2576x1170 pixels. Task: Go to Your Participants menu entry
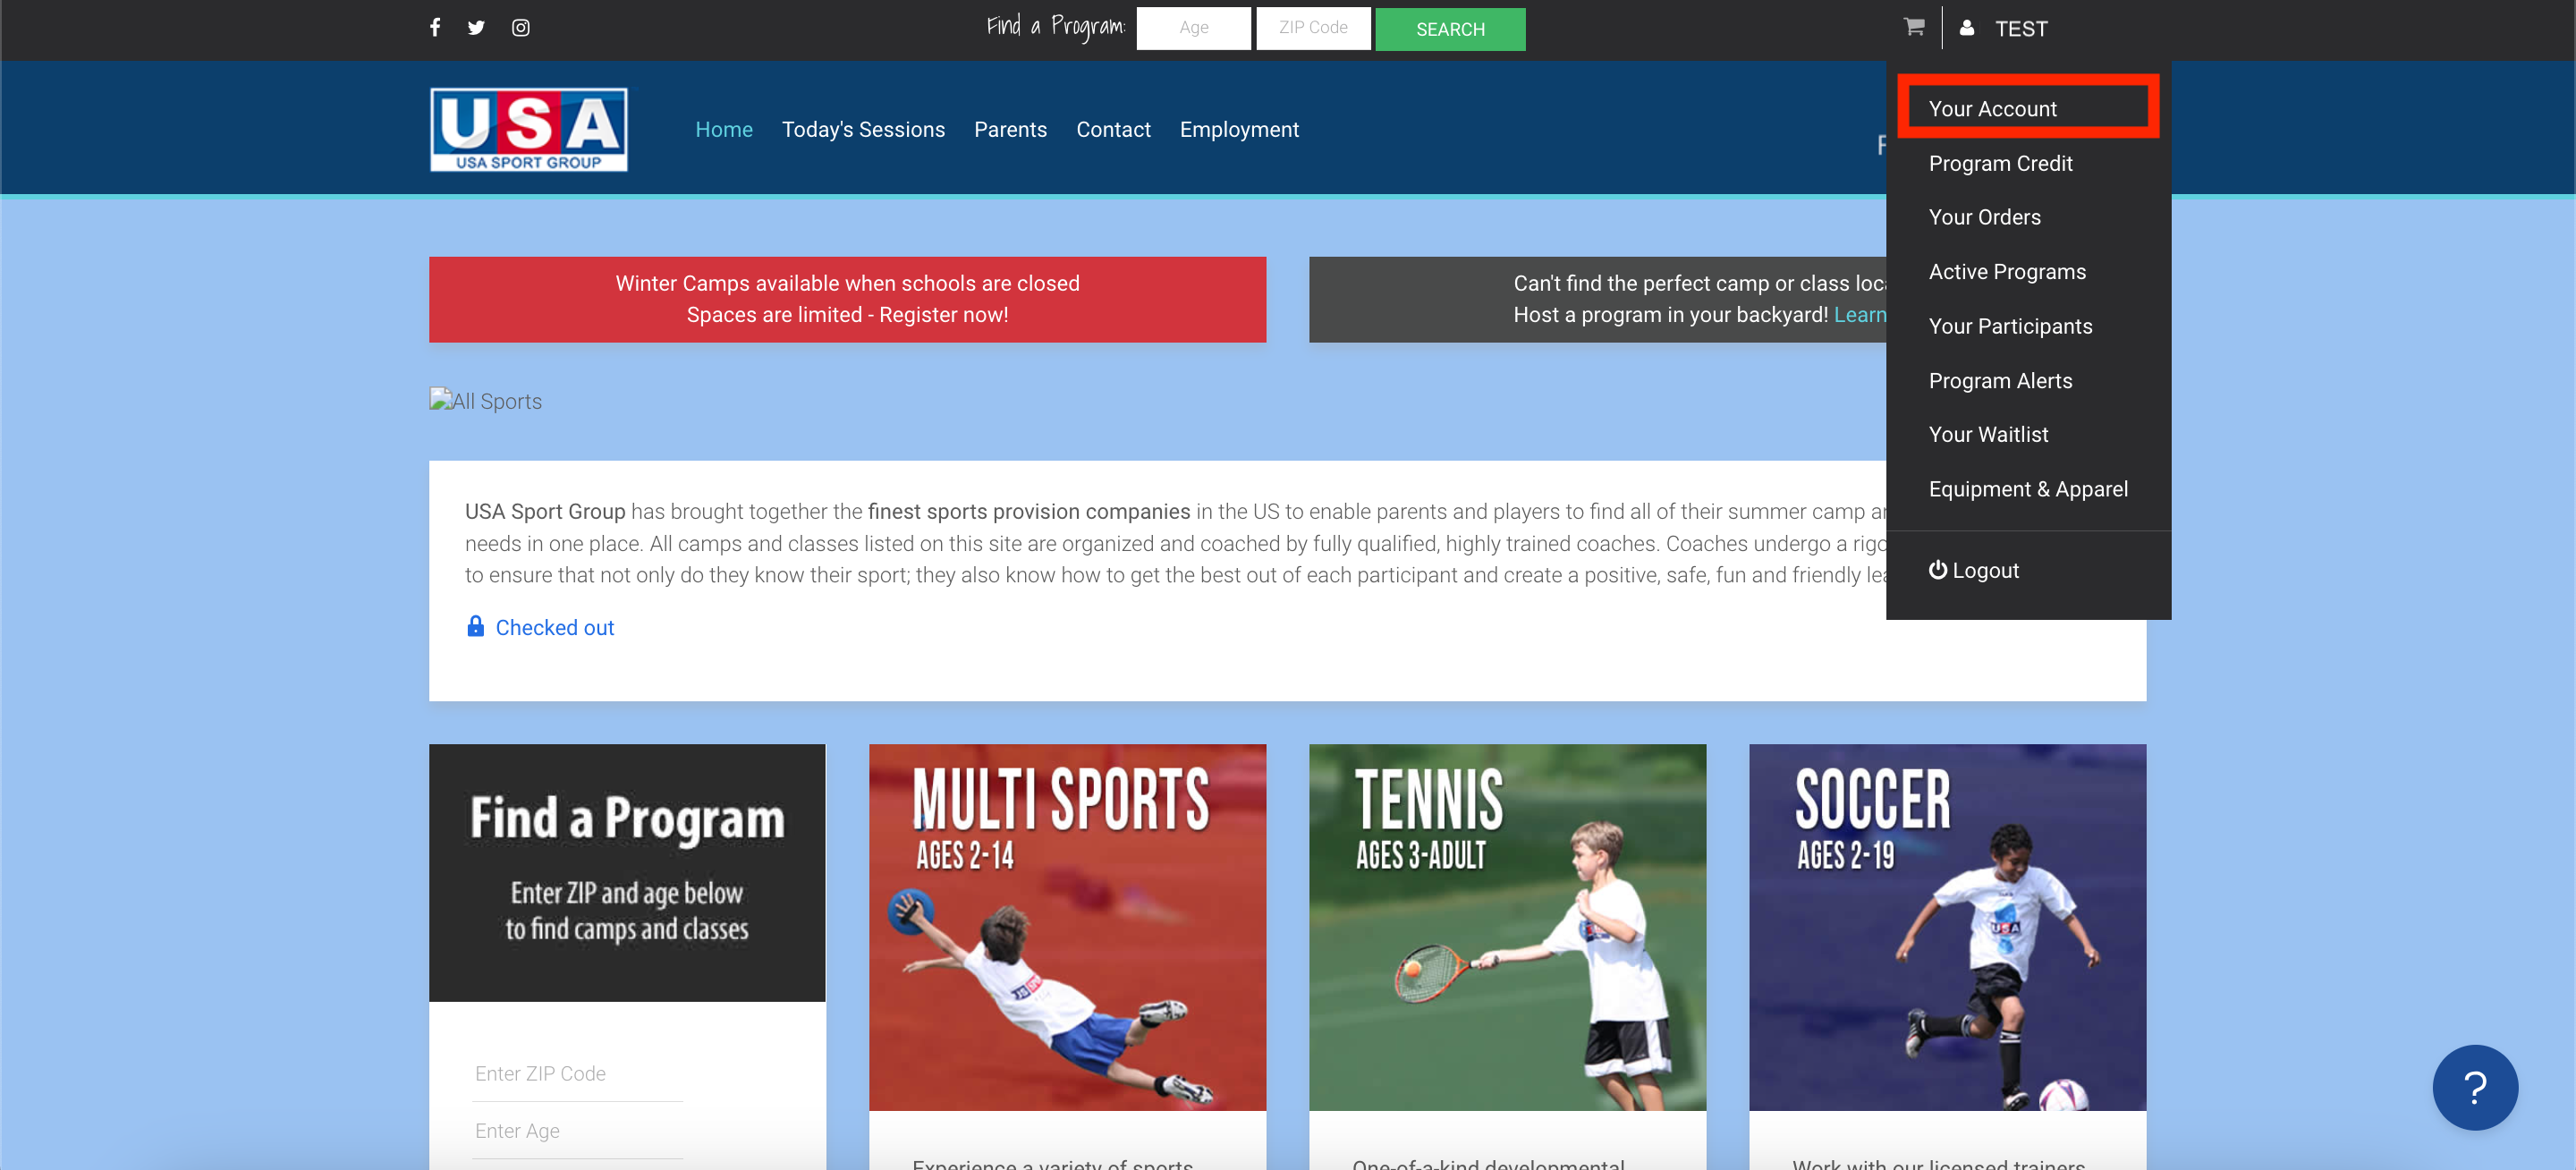click(x=2010, y=326)
